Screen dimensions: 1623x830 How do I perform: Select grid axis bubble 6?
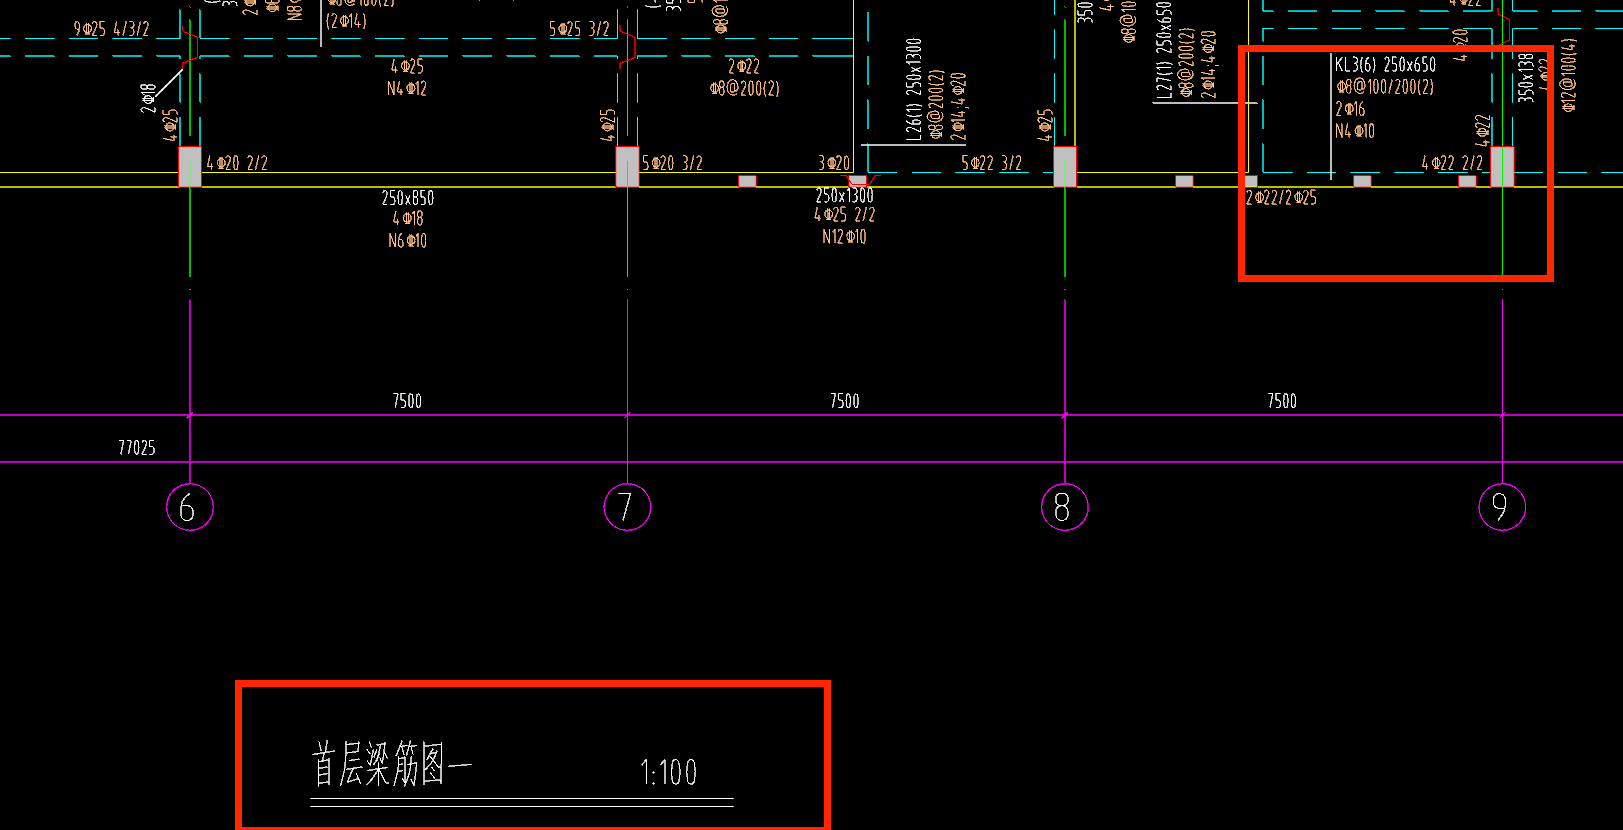click(190, 507)
